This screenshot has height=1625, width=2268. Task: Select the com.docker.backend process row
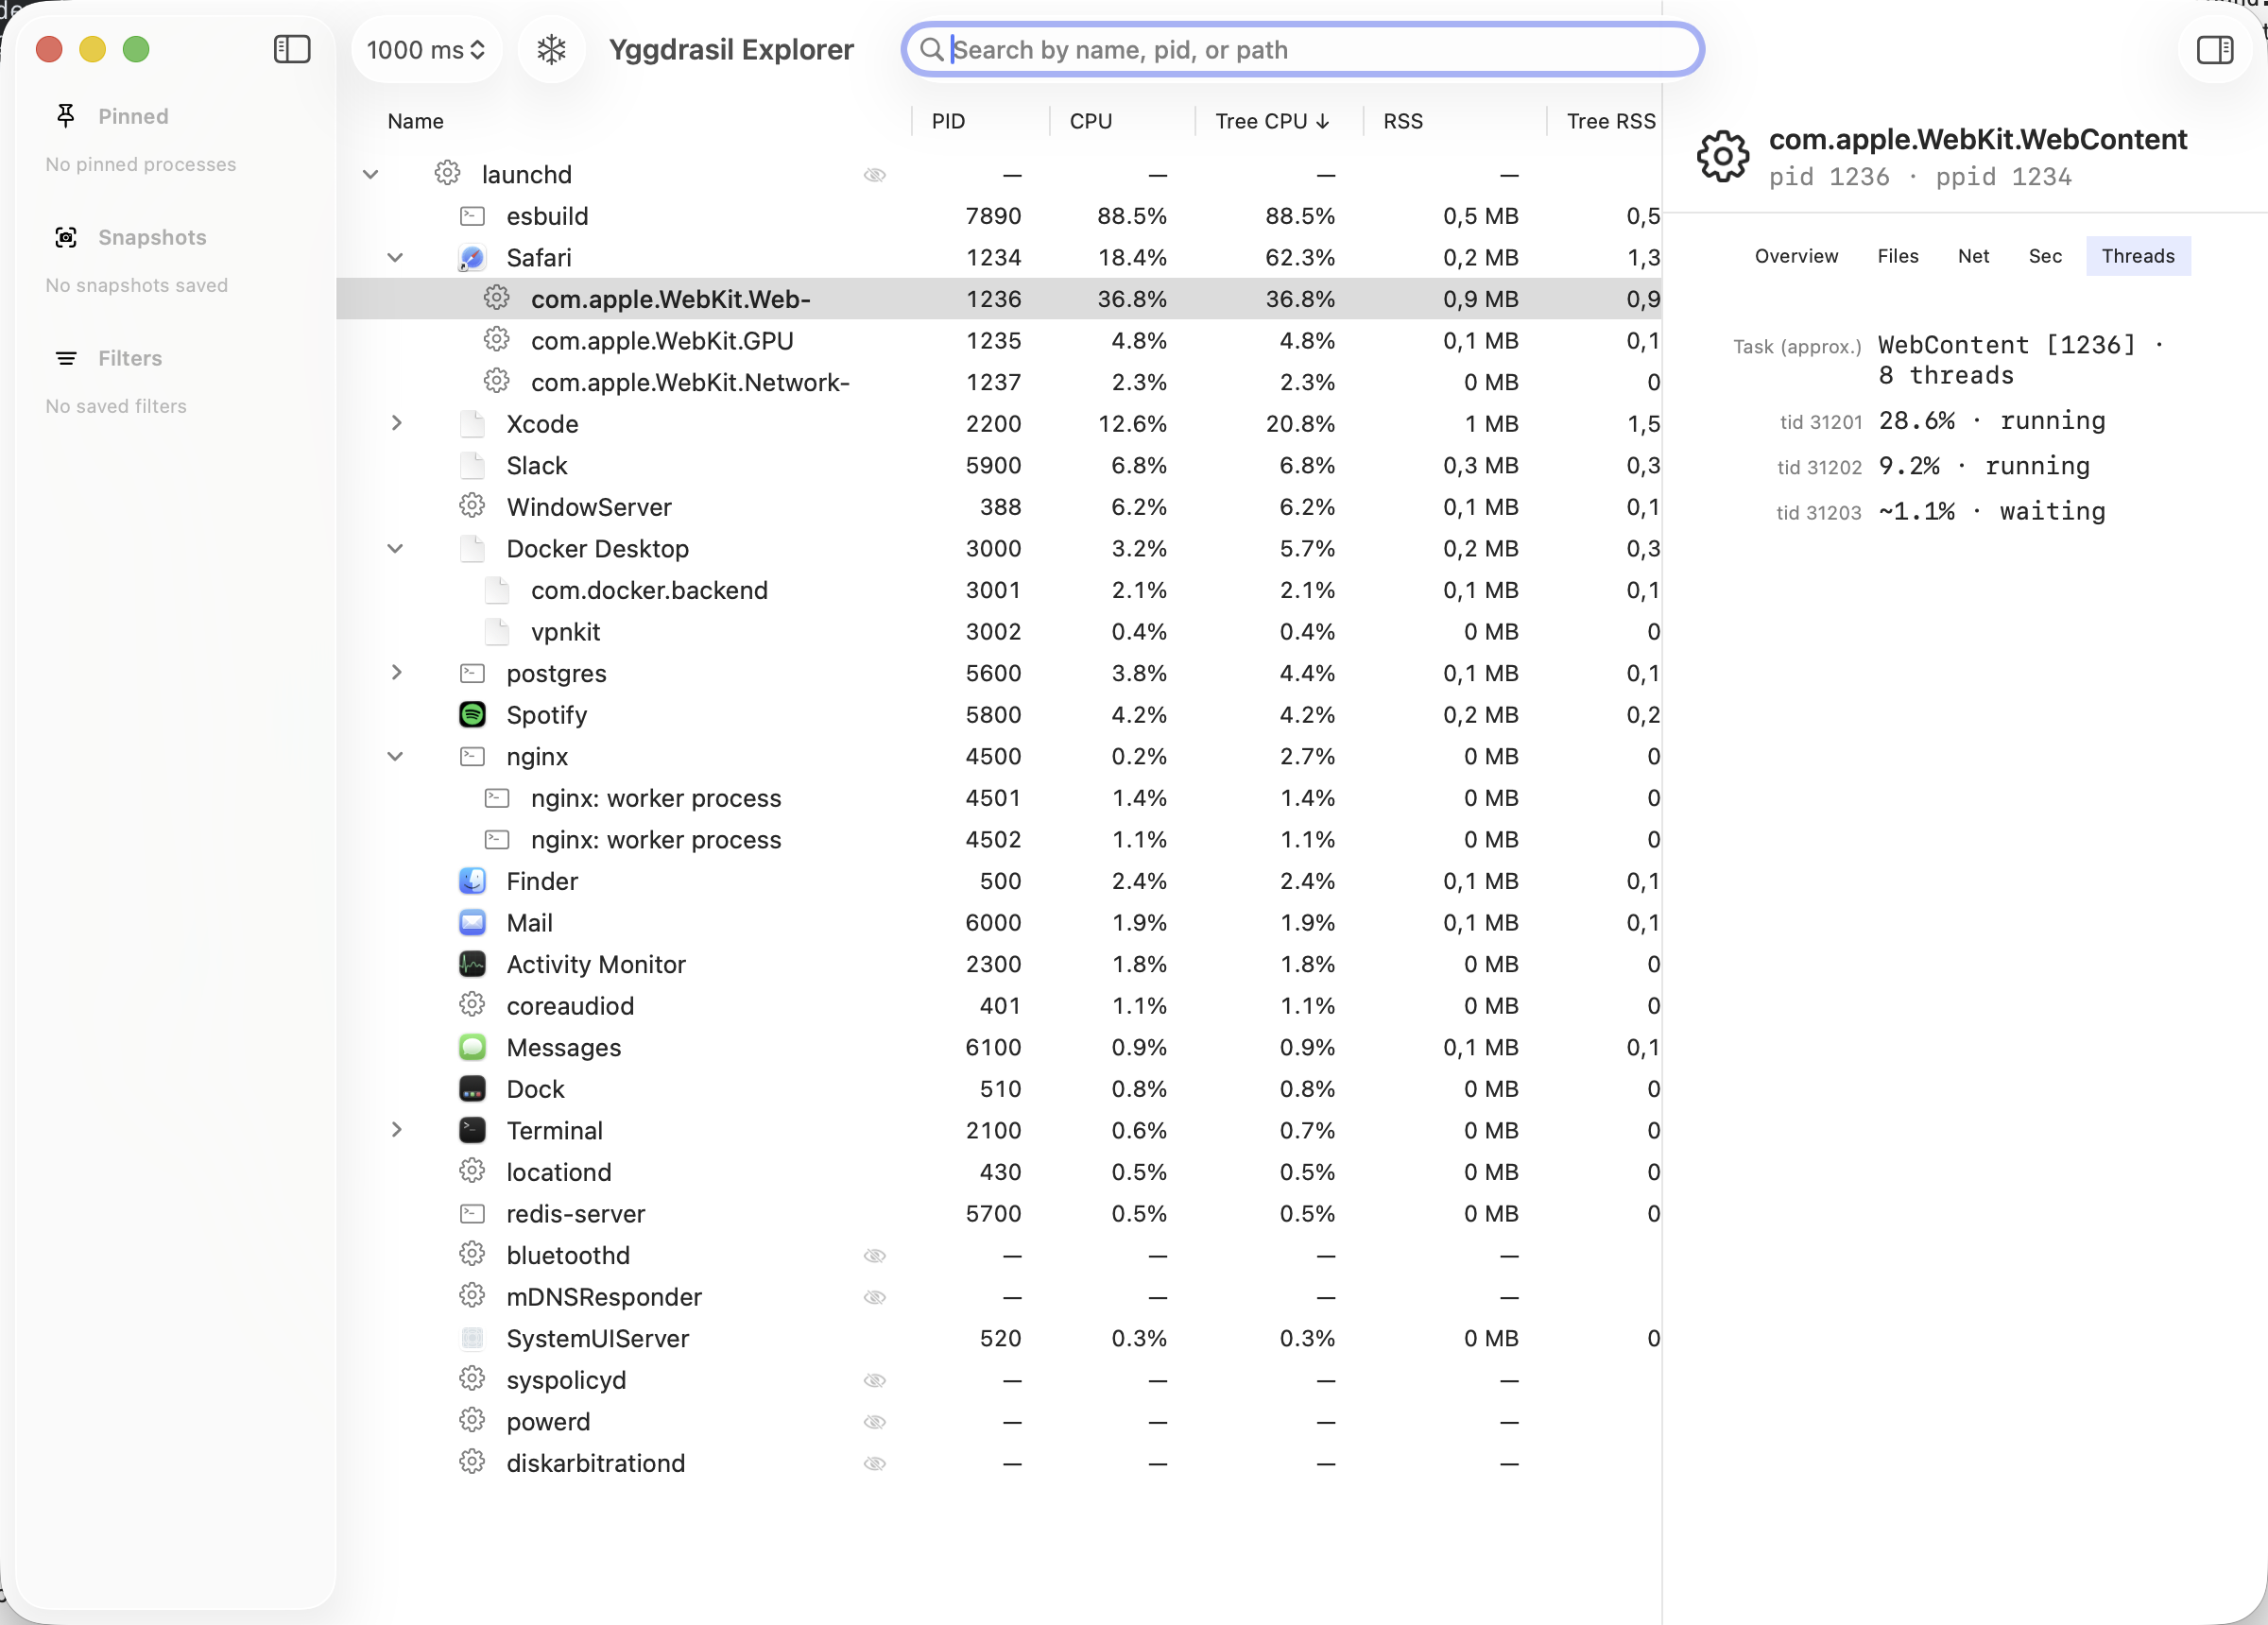click(999, 590)
